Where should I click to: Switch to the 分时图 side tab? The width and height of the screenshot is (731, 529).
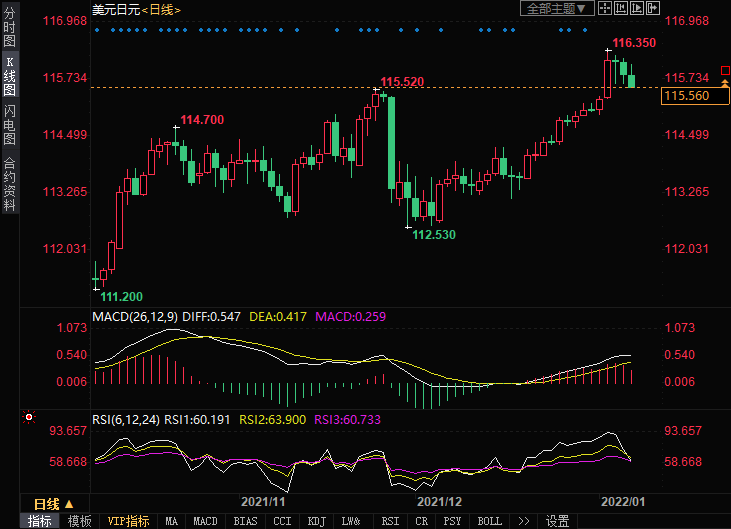pos(9,28)
